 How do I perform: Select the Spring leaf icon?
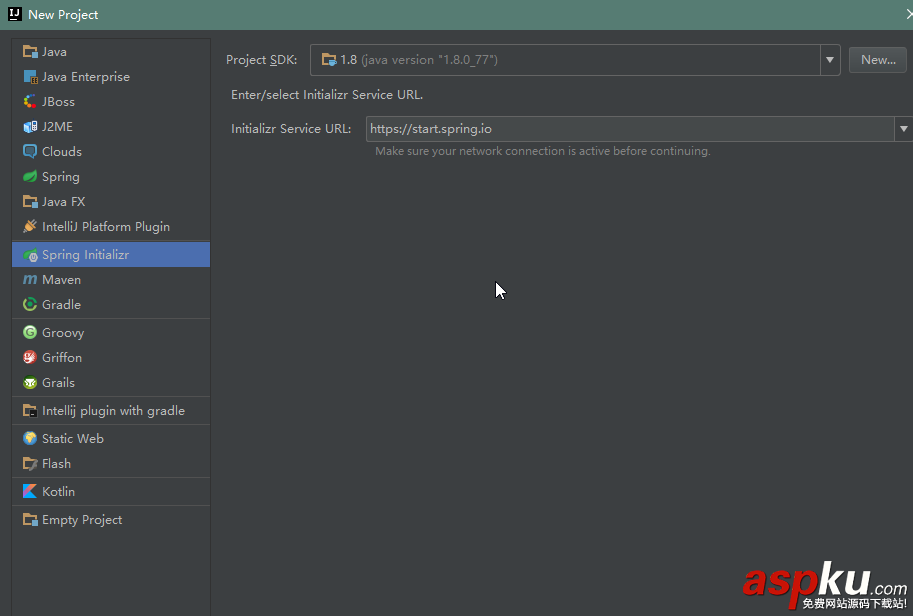(x=30, y=177)
